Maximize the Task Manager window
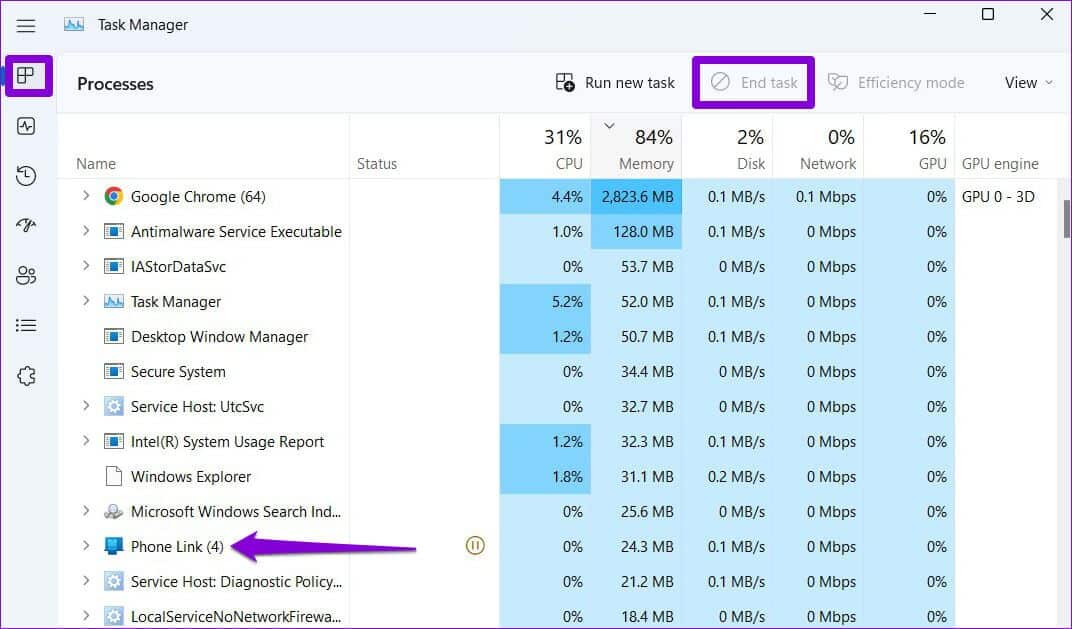This screenshot has height=629, width=1072. click(988, 14)
